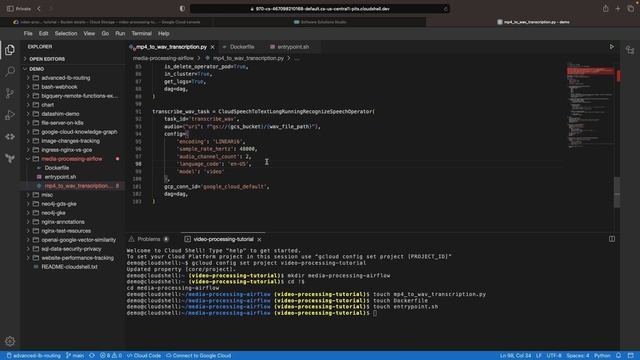The image size is (640, 360).
Task: Click the notifications bell in status bar
Action: click(x=618, y=356)
